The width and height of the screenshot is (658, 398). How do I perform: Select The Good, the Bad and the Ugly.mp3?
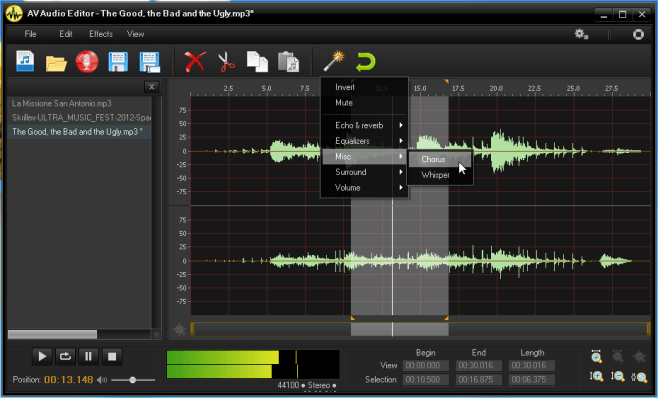click(x=79, y=132)
